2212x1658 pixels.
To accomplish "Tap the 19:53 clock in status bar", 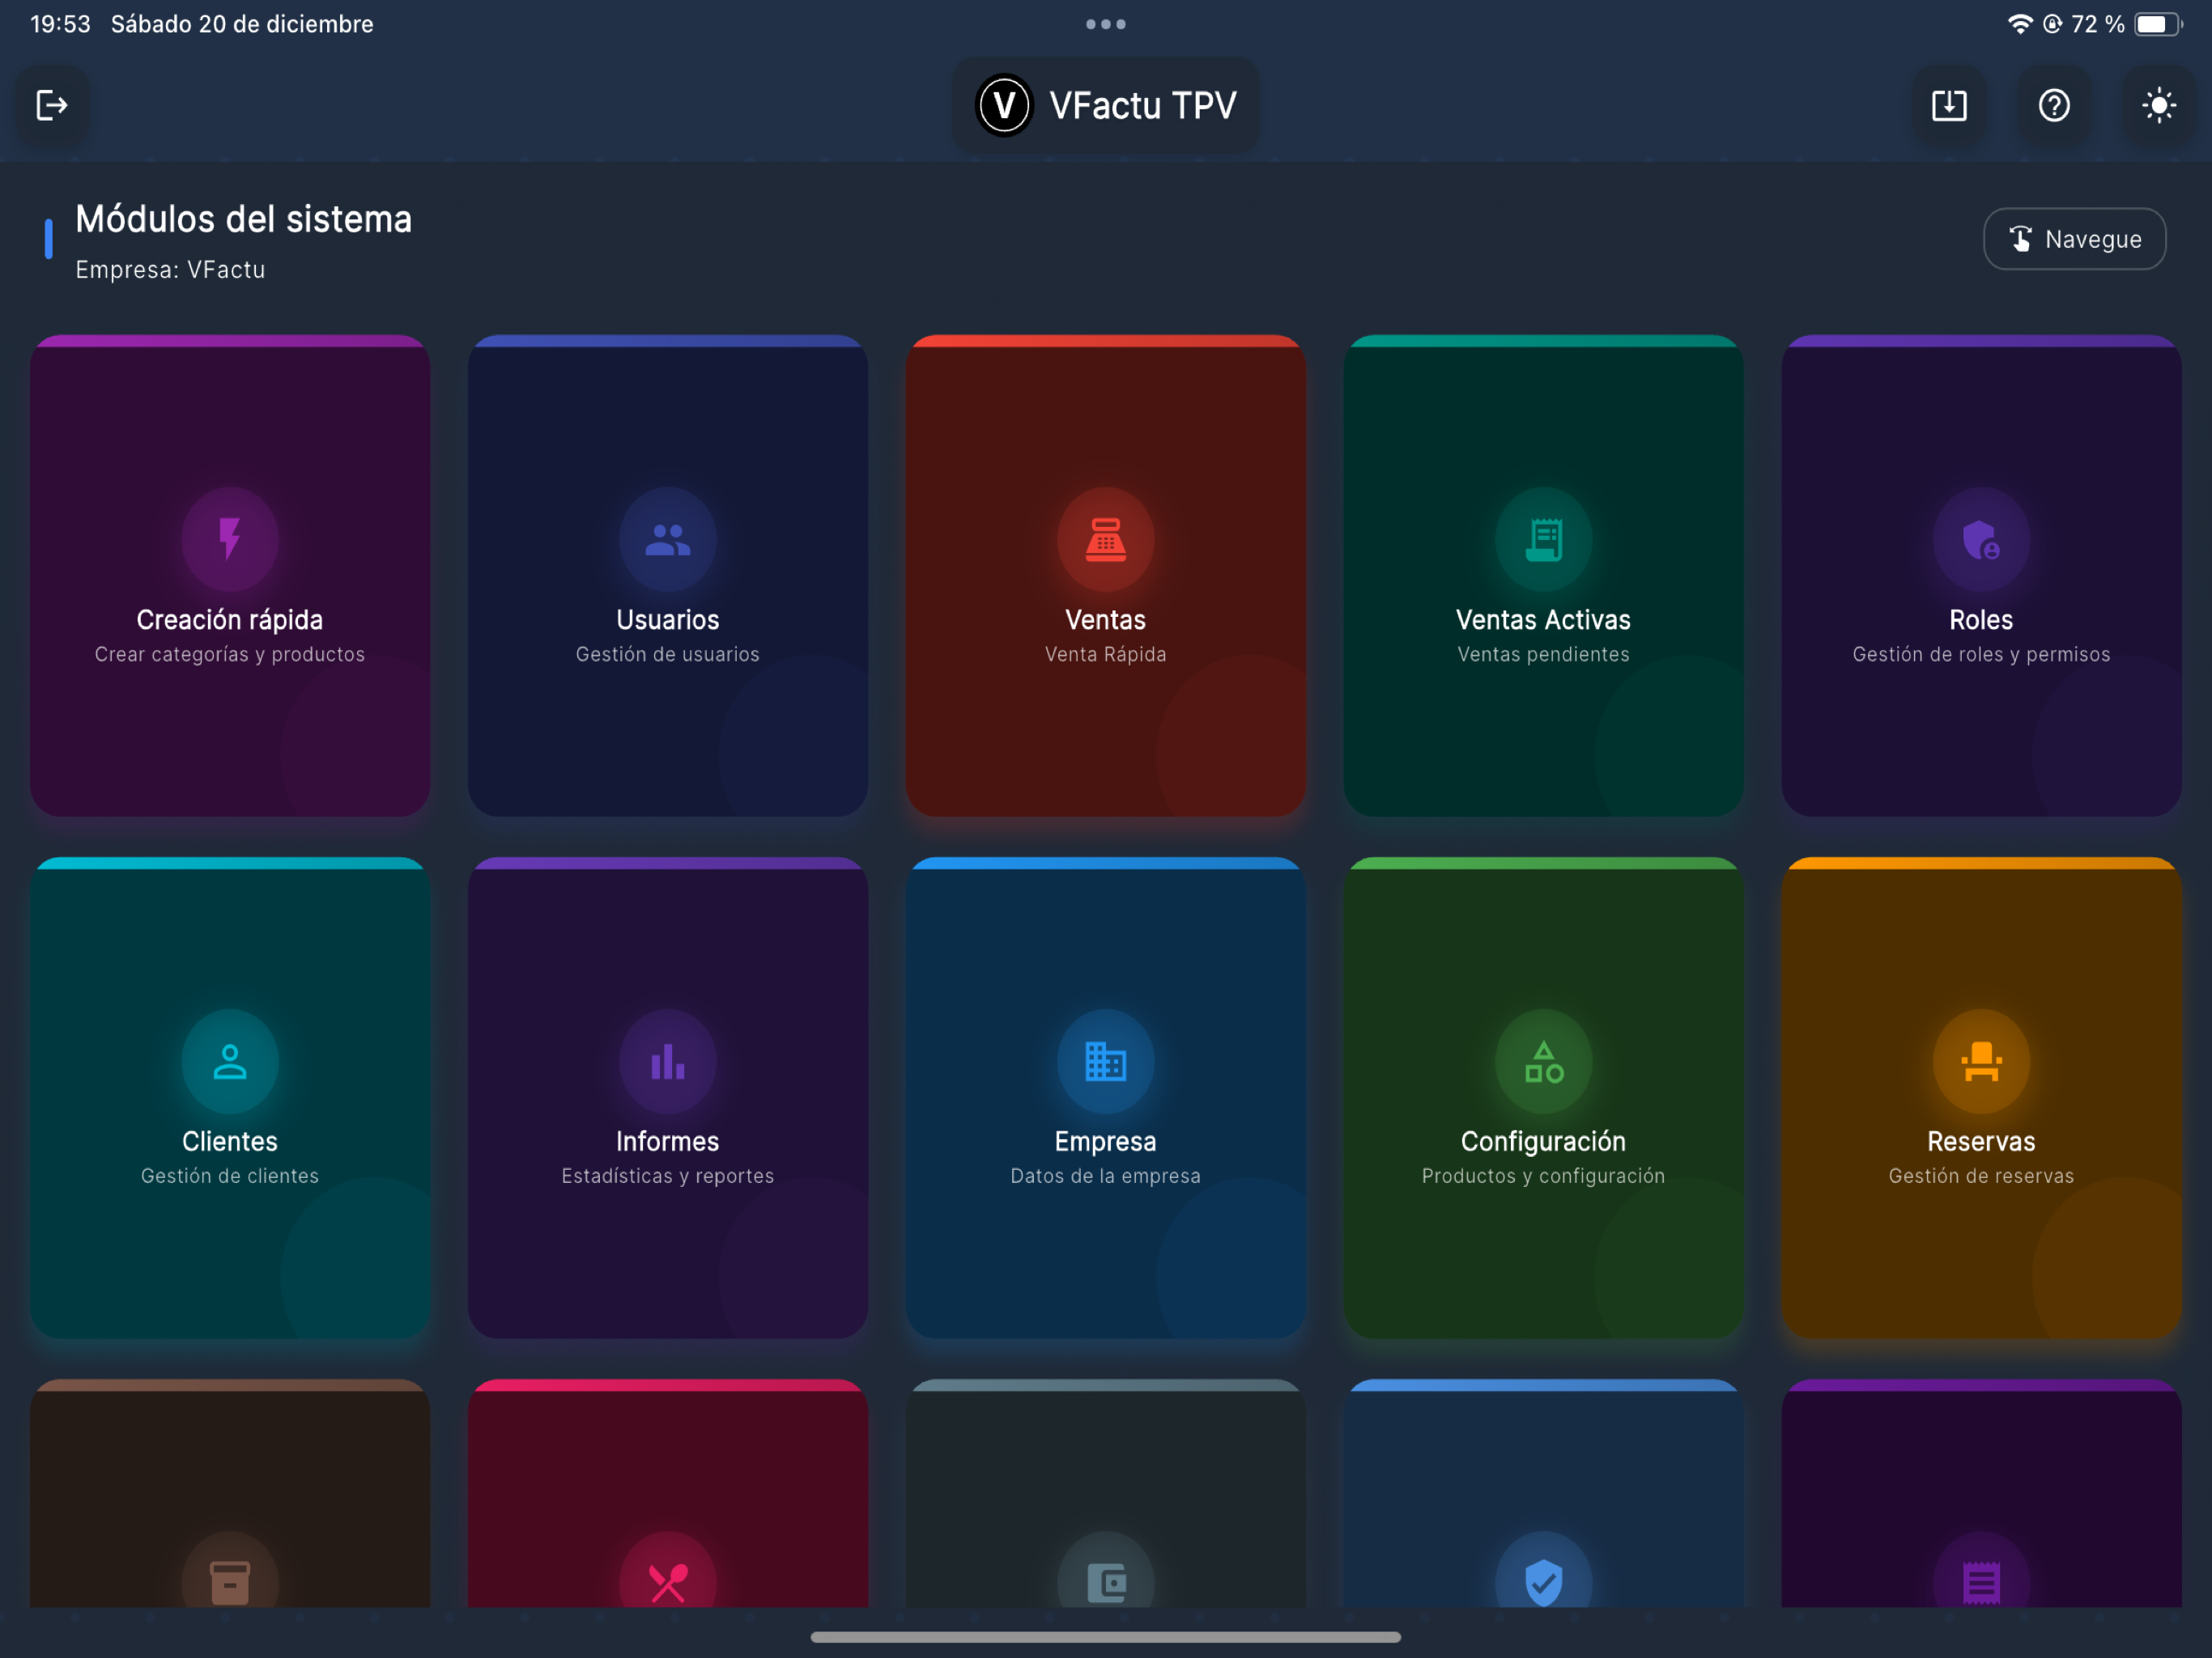I will (61, 24).
